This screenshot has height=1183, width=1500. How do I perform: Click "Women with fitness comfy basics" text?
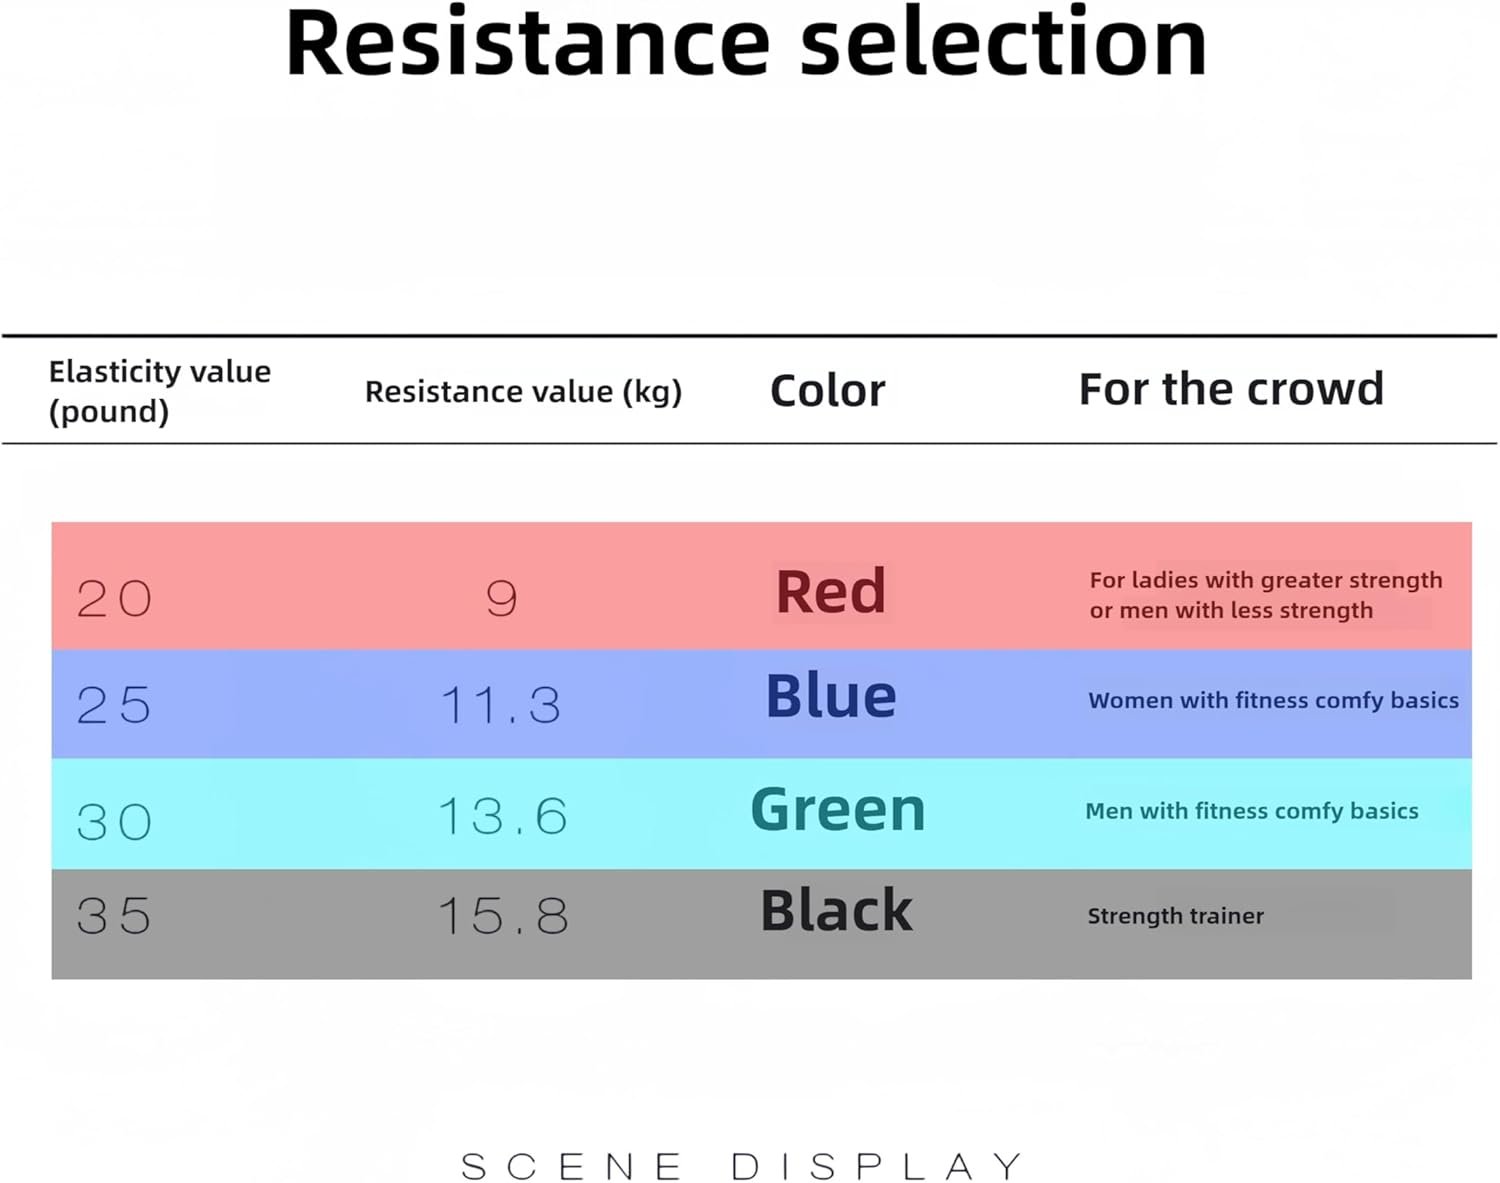(1272, 700)
